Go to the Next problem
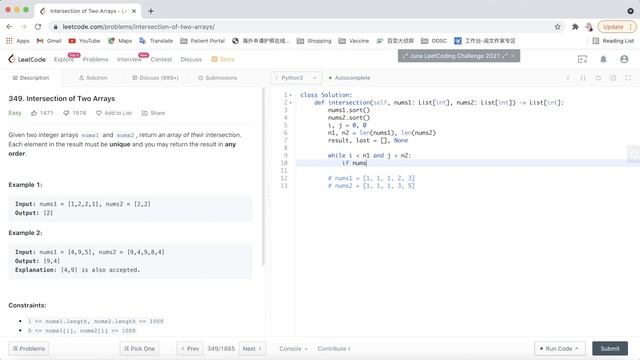 pyautogui.click(x=252, y=349)
